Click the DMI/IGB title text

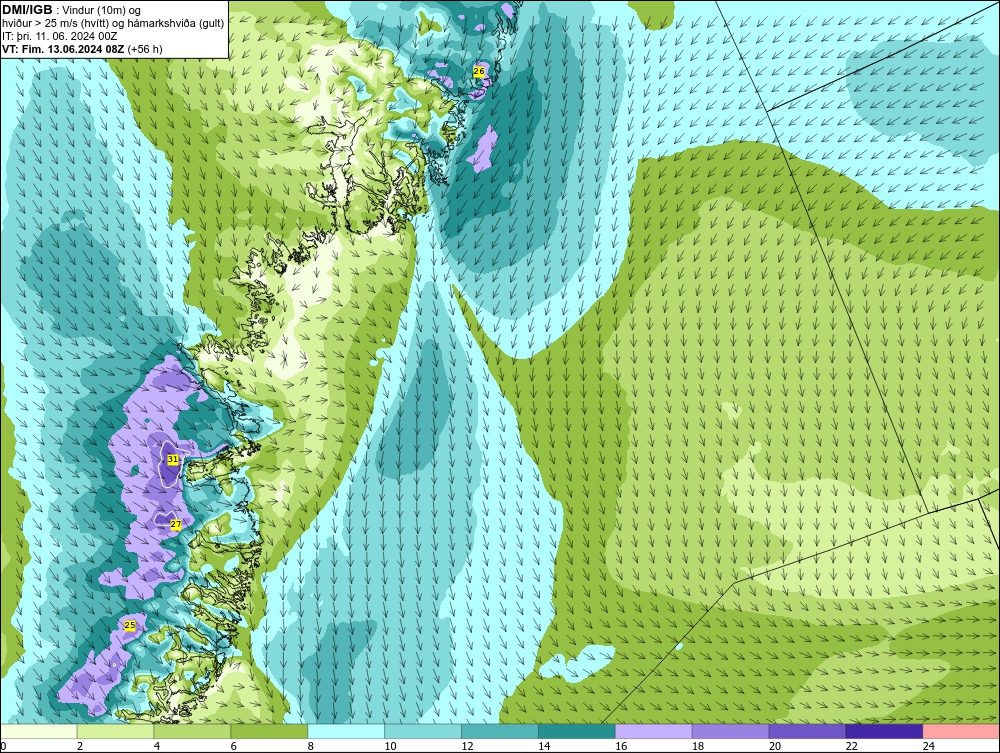click(x=27, y=10)
